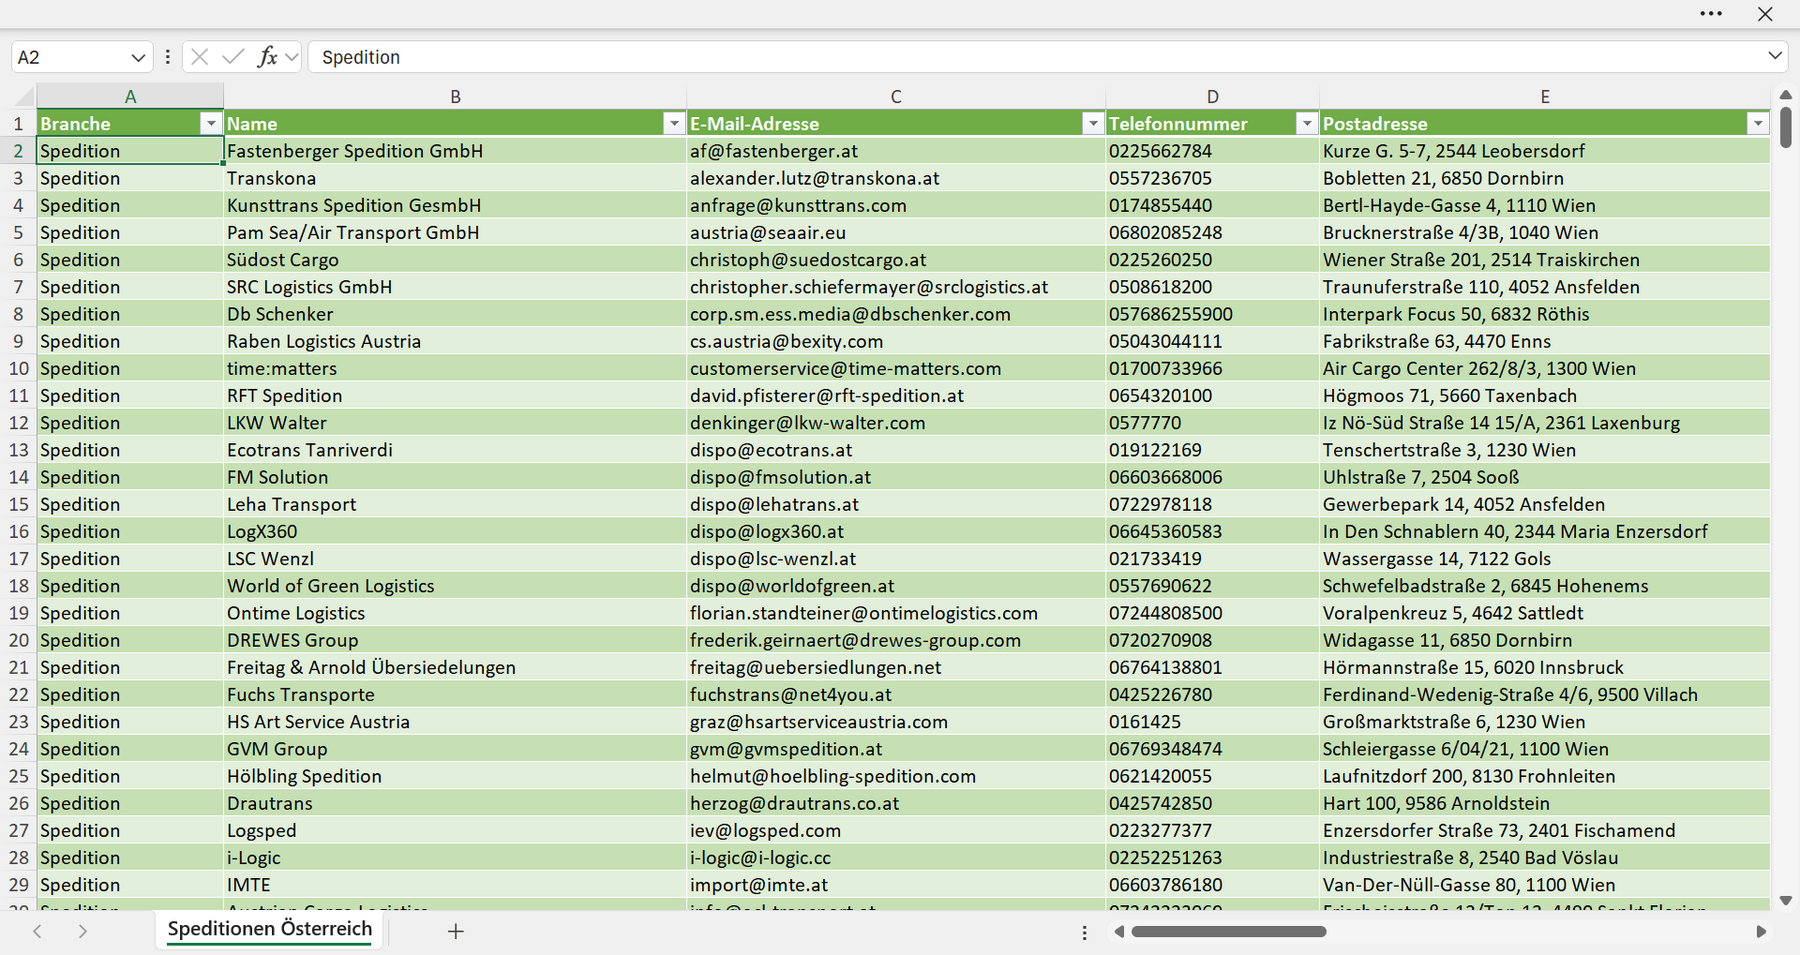The width and height of the screenshot is (1800, 955).
Task: Select the SRC Logistics GmbH cell
Action: coord(455,287)
